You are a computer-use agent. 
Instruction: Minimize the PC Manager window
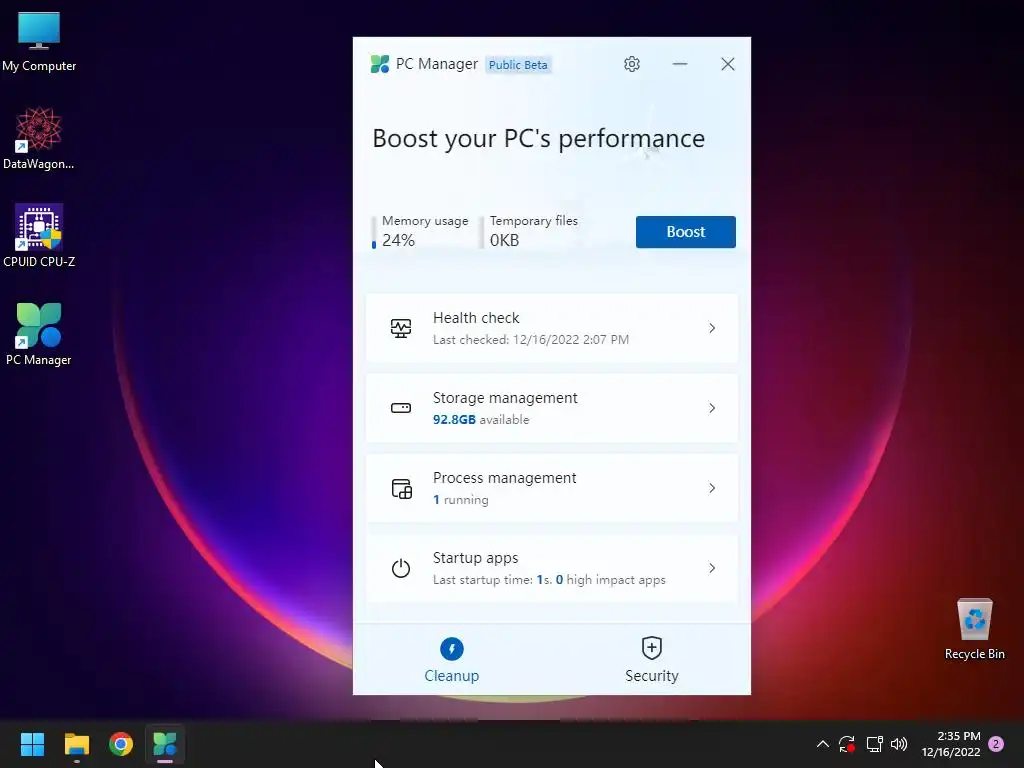click(x=680, y=64)
